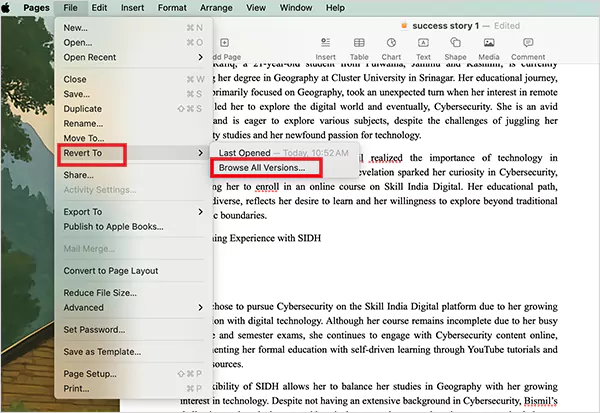The height and width of the screenshot is (413, 600).
Task: Choose Share... from the File menu
Action: coord(133,175)
